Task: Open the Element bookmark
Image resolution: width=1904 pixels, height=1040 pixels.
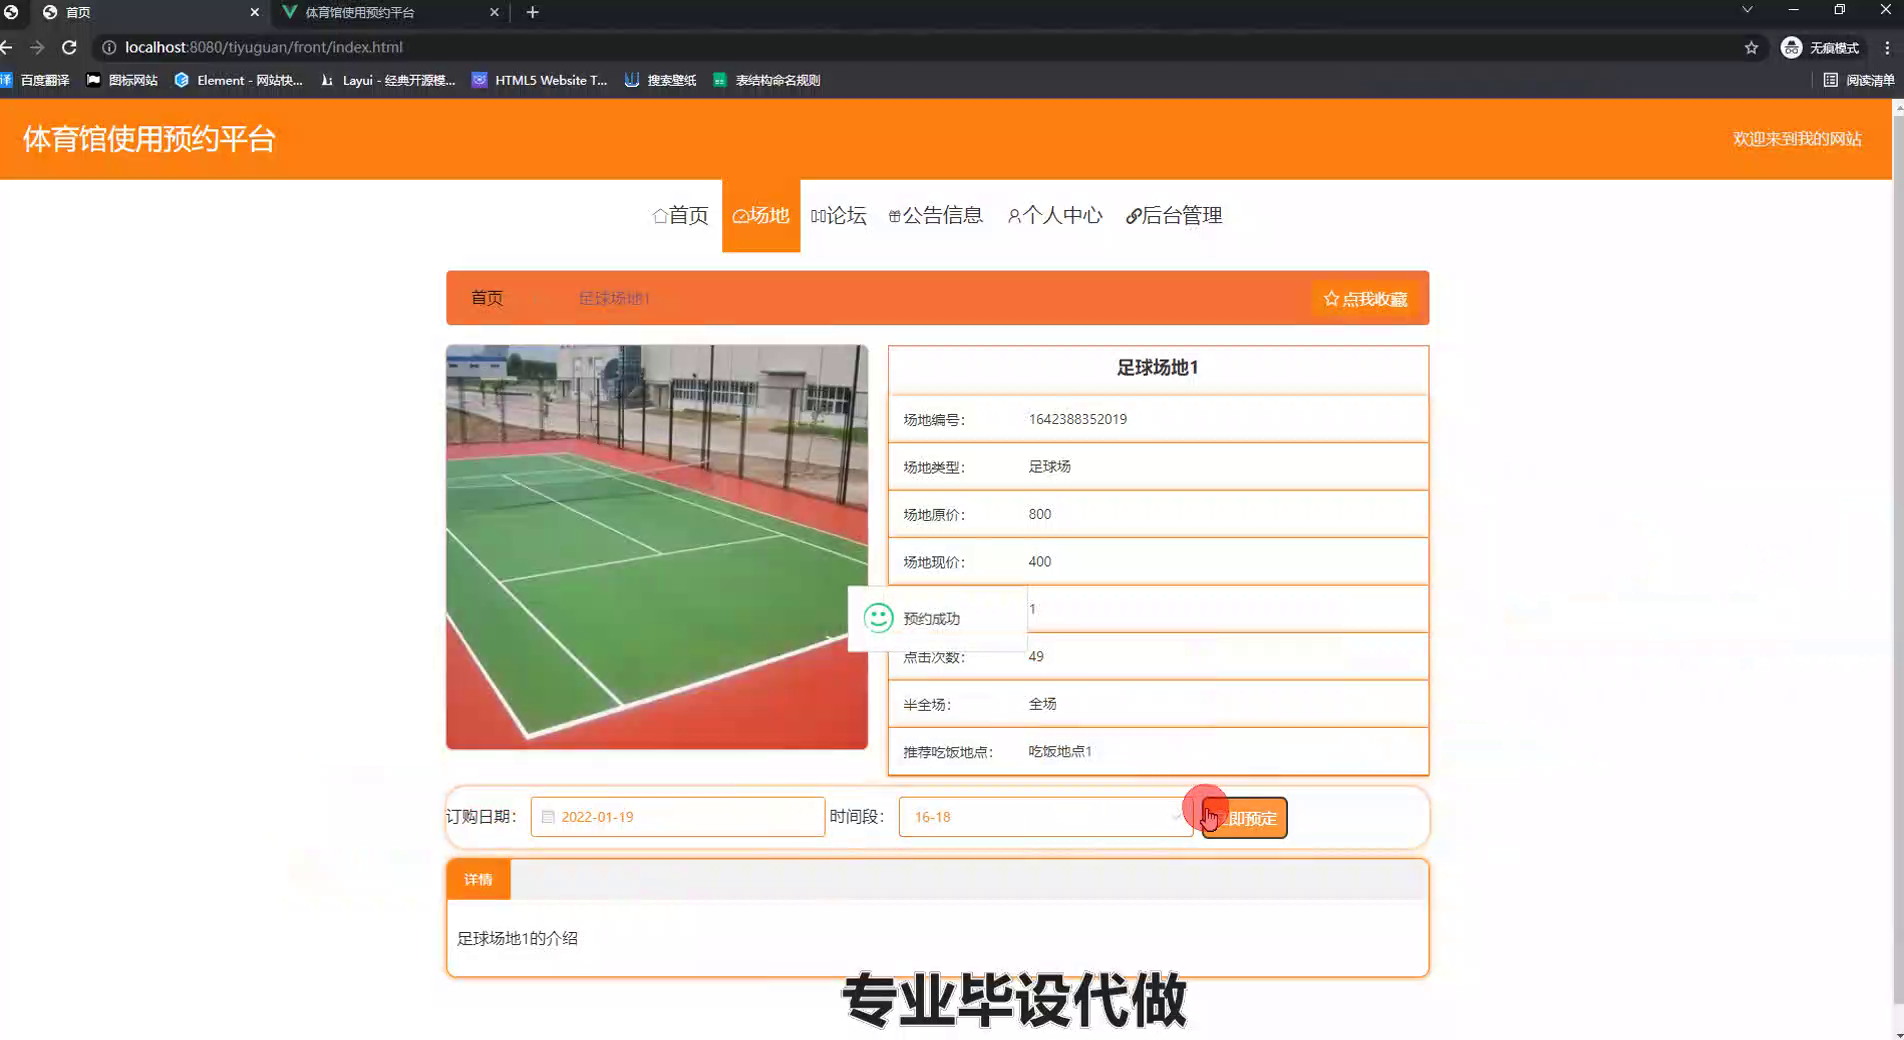Action: pyautogui.click(x=238, y=80)
